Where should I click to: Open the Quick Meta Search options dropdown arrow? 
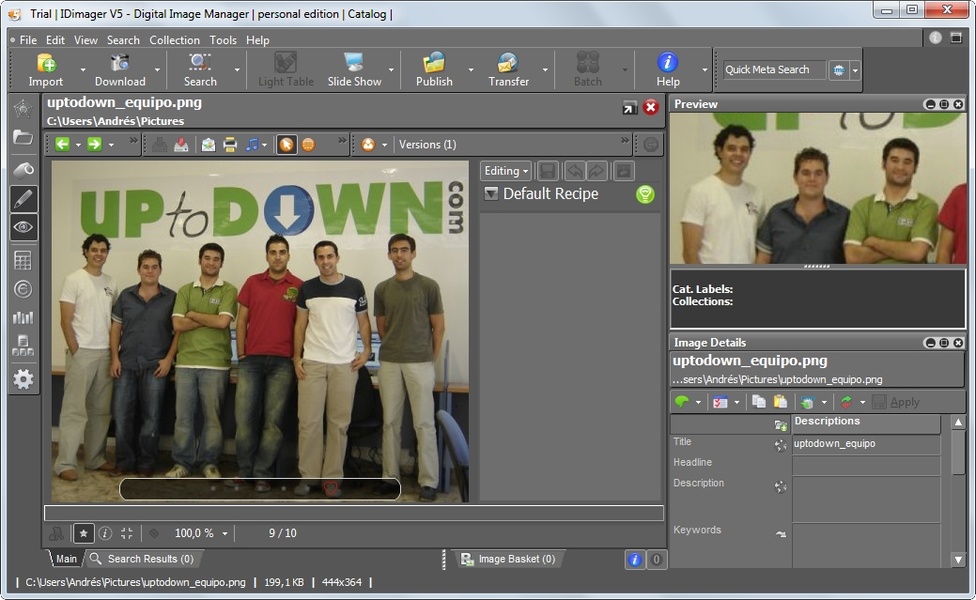coord(855,70)
